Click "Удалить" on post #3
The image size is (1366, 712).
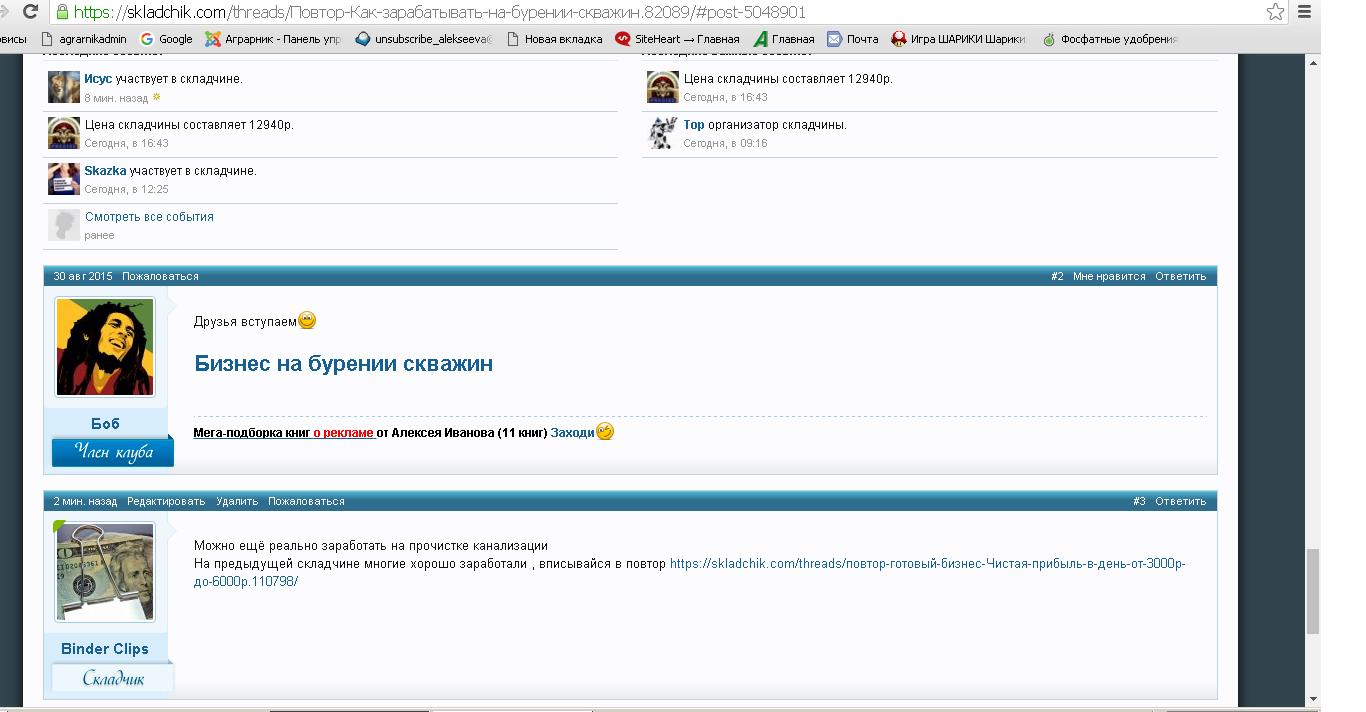237,501
